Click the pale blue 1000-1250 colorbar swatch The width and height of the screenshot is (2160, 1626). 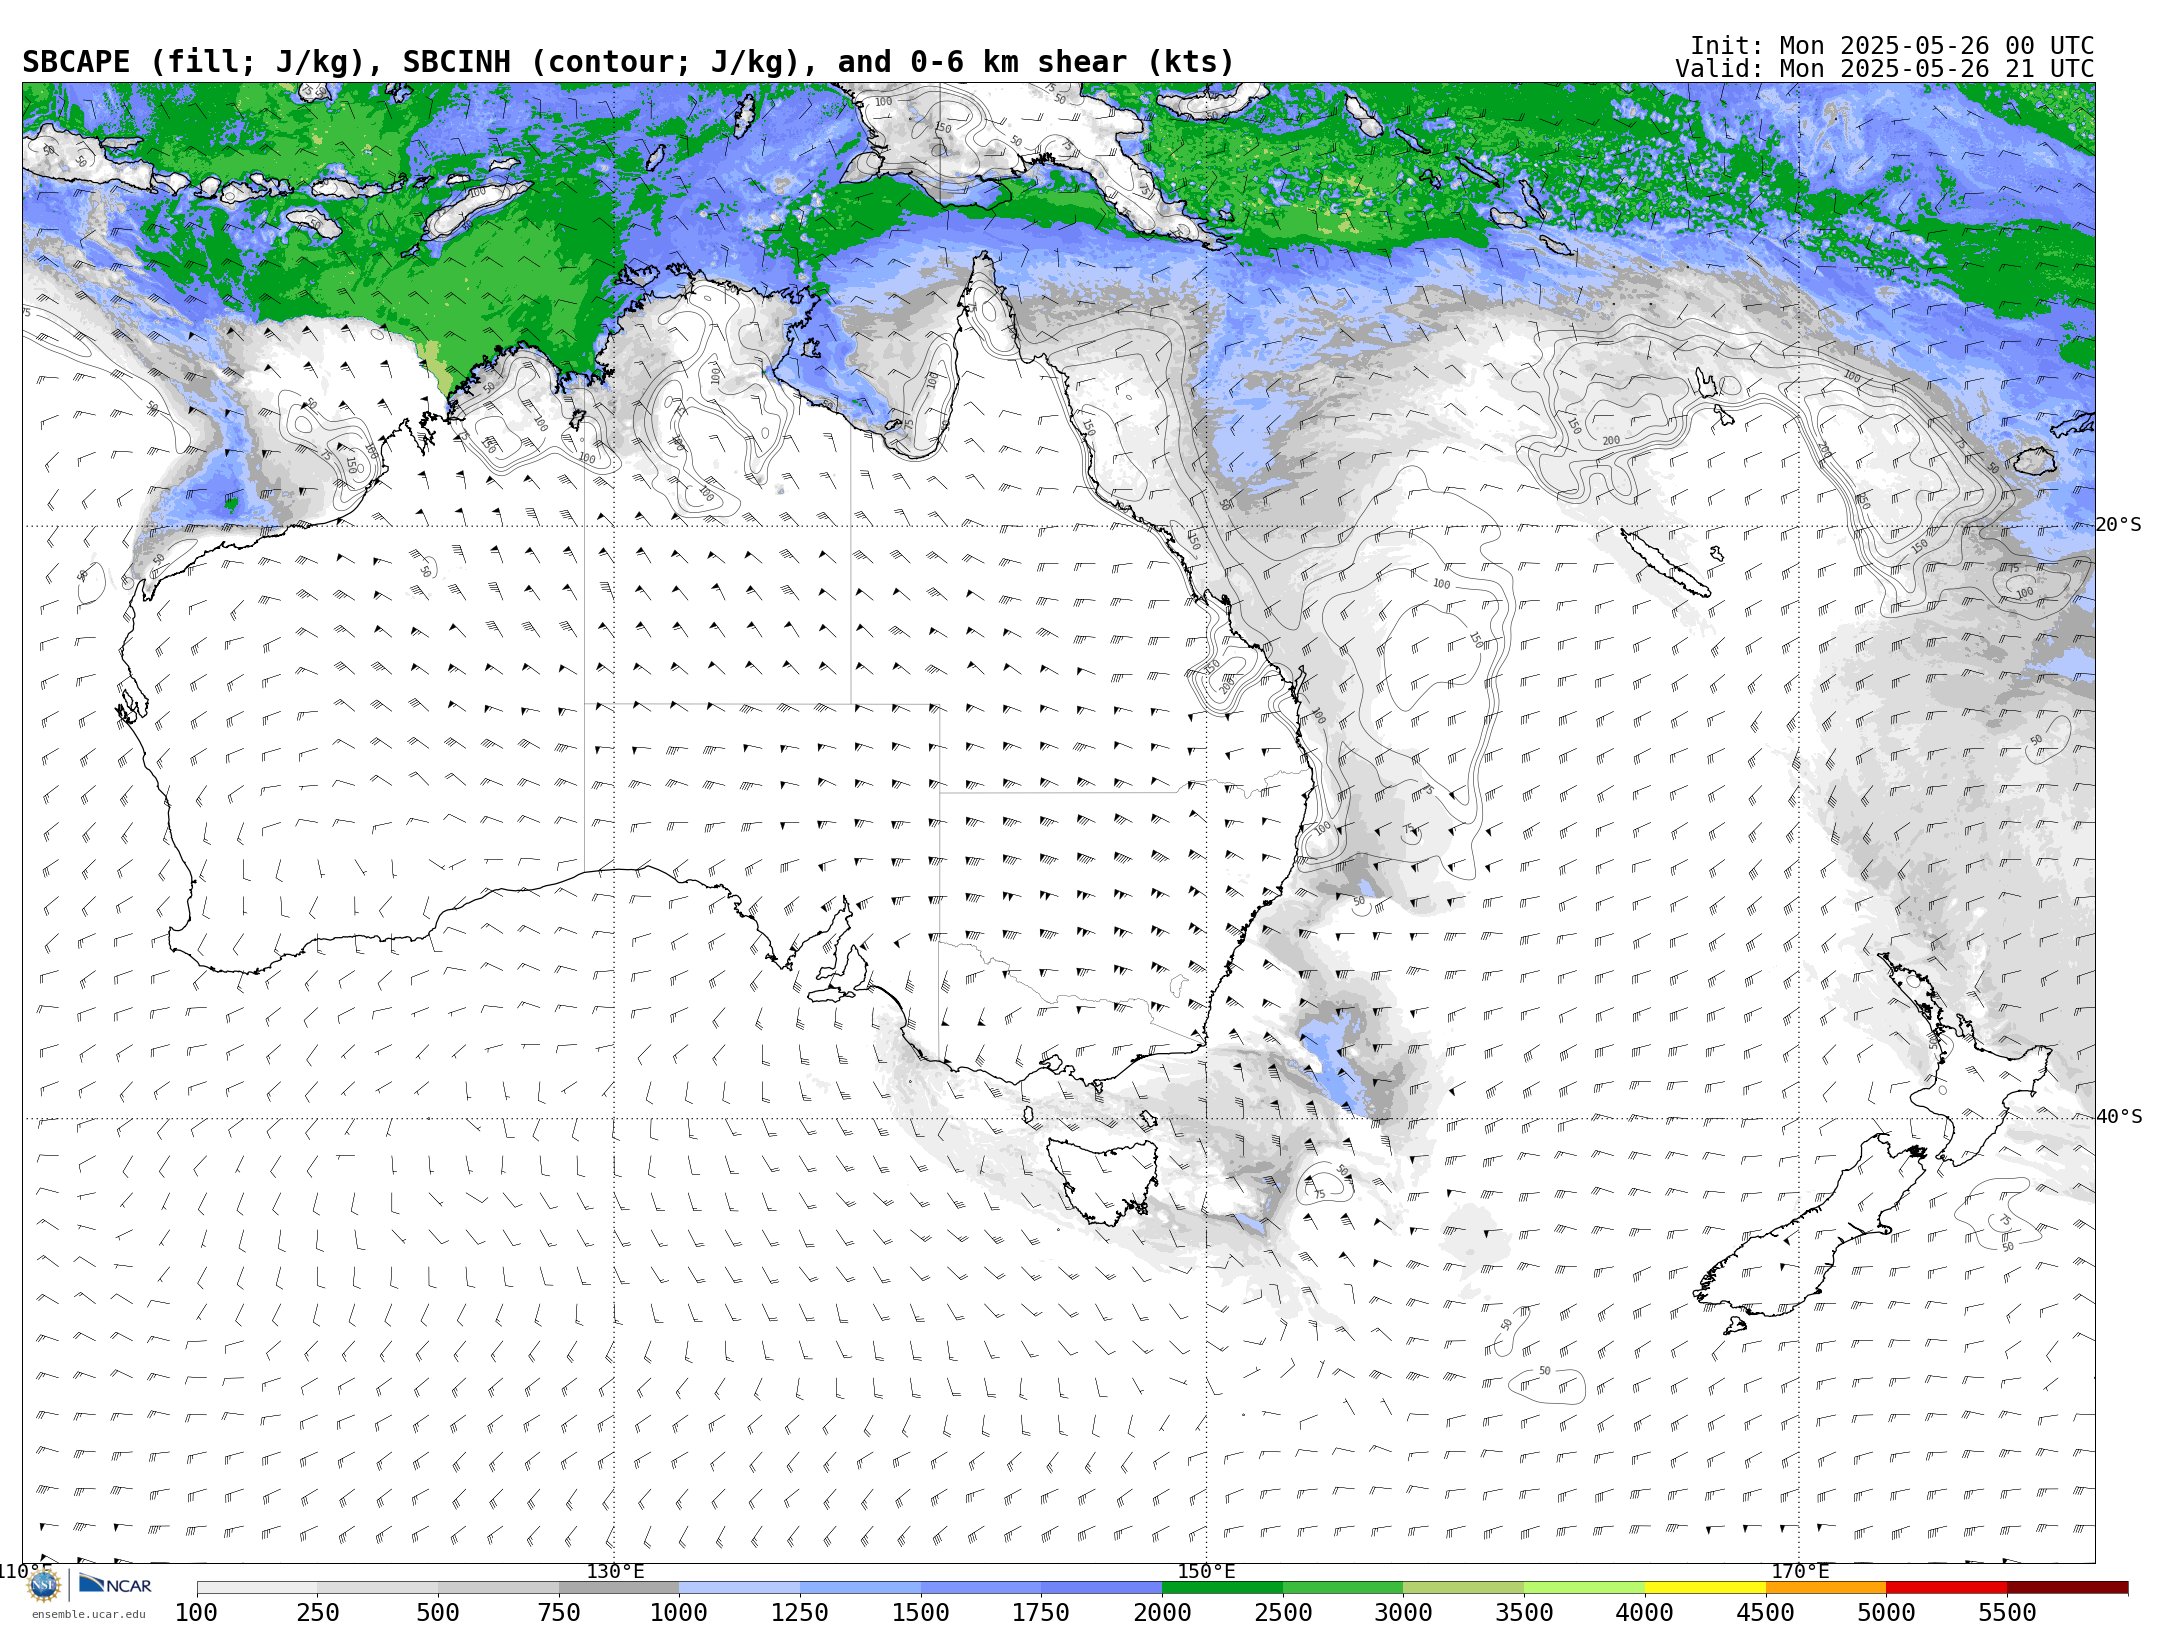click(x=739, y=1588)
